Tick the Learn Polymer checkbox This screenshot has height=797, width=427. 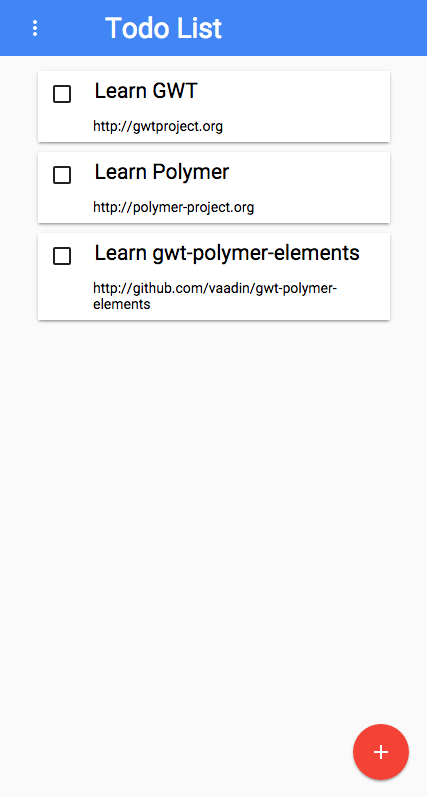coord(62,175)
